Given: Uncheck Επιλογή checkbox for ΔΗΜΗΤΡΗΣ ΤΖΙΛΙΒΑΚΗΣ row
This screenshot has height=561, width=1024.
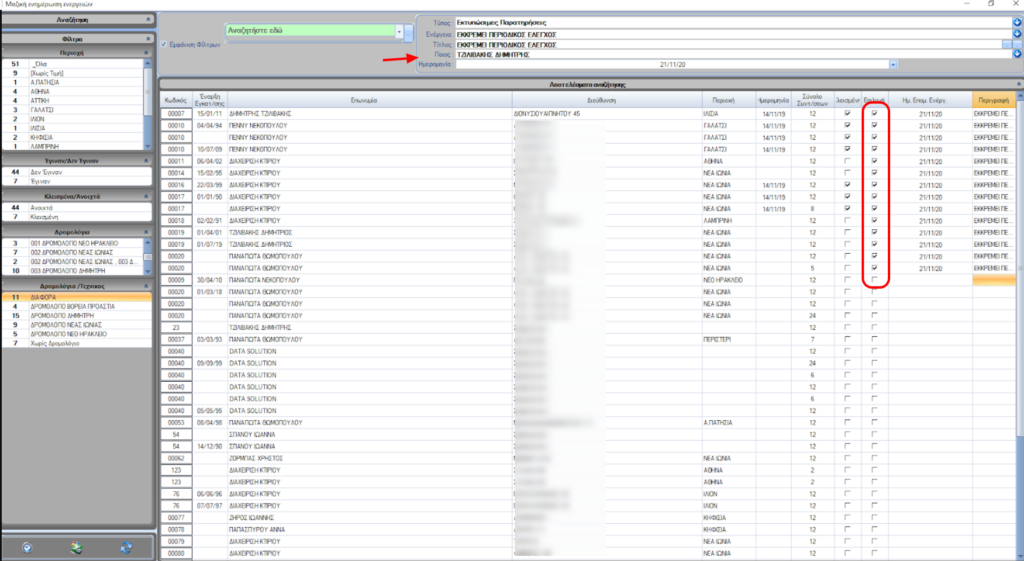Looking at the screenshot, I should (x=874, y=113).
